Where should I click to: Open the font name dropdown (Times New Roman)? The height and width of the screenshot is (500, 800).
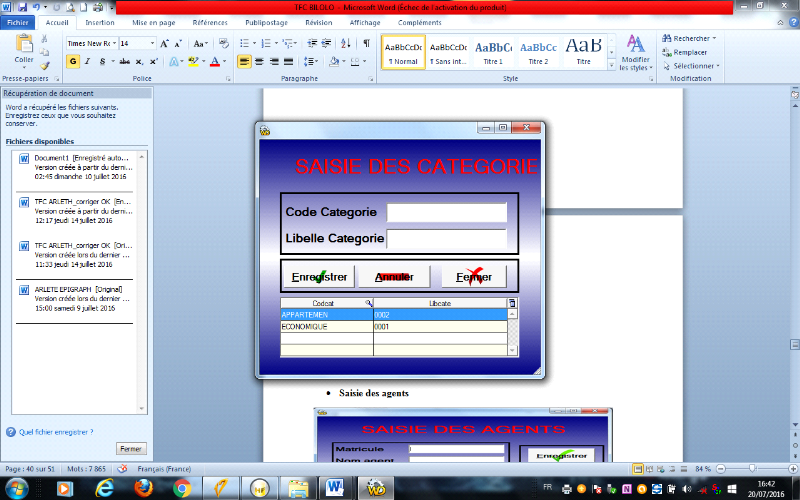(114, 43)
